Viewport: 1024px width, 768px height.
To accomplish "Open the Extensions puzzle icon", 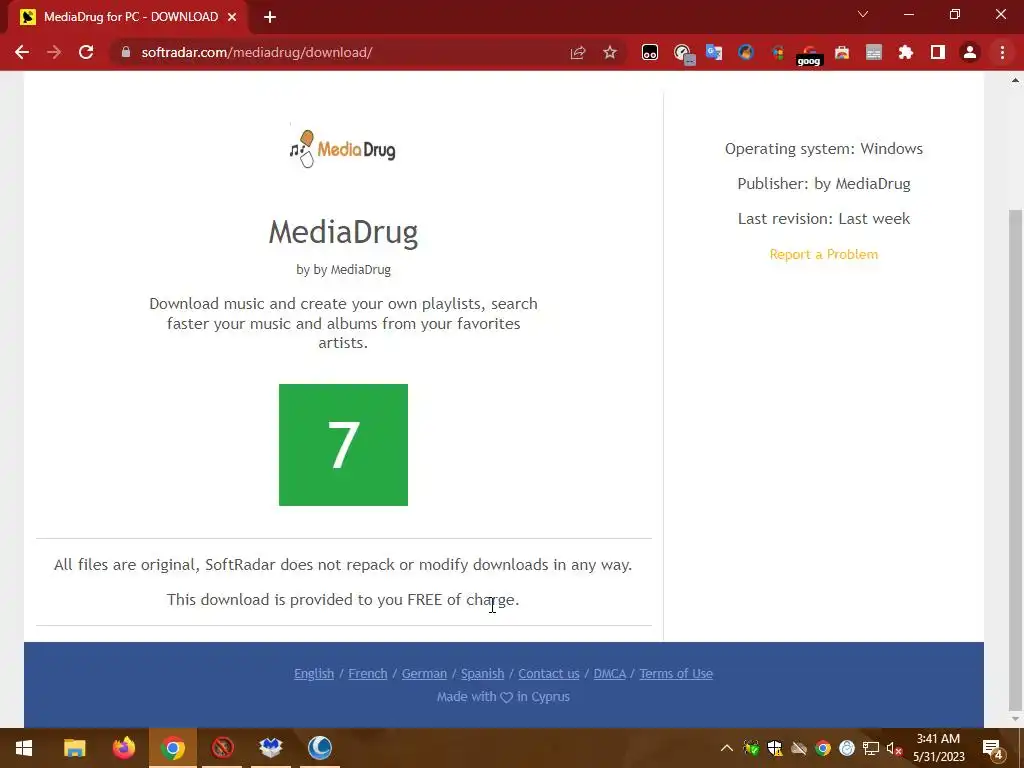I will coord(905,52).
